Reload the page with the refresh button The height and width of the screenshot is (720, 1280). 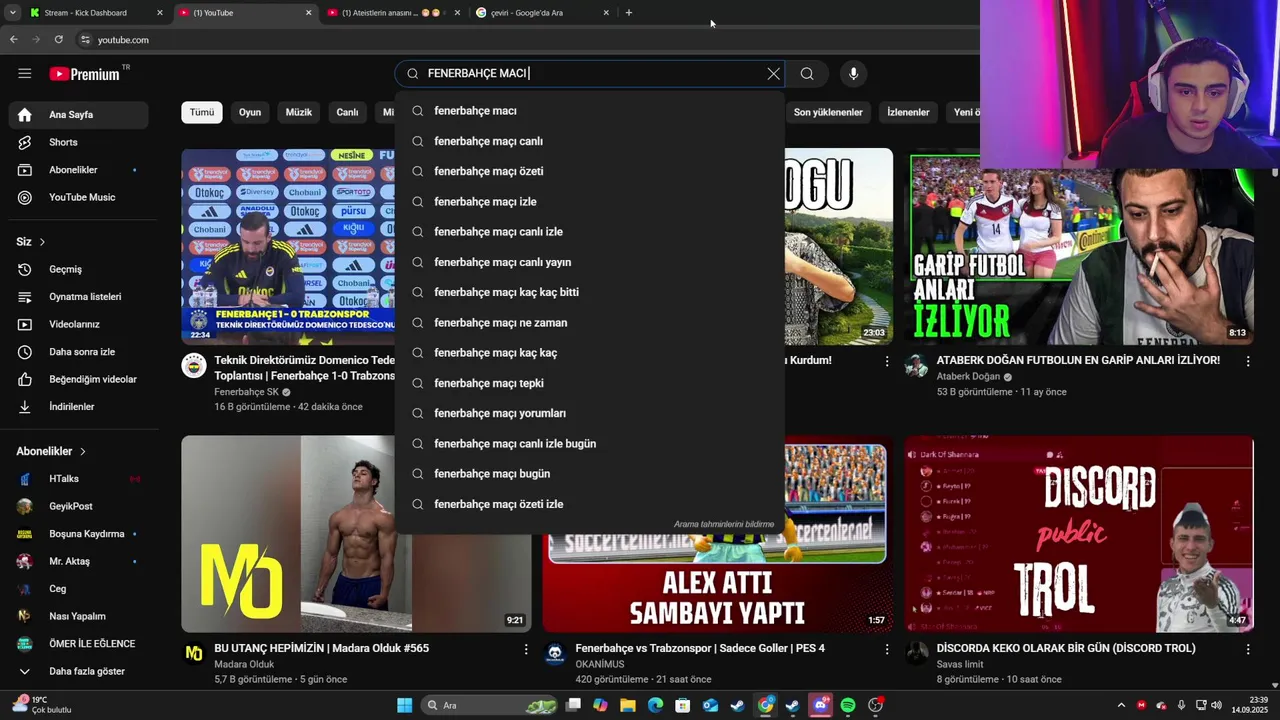tap(59, 39)
